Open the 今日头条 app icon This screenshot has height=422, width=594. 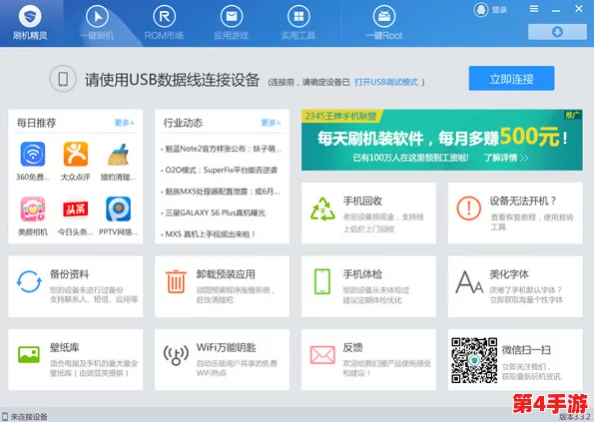point(76,209)
